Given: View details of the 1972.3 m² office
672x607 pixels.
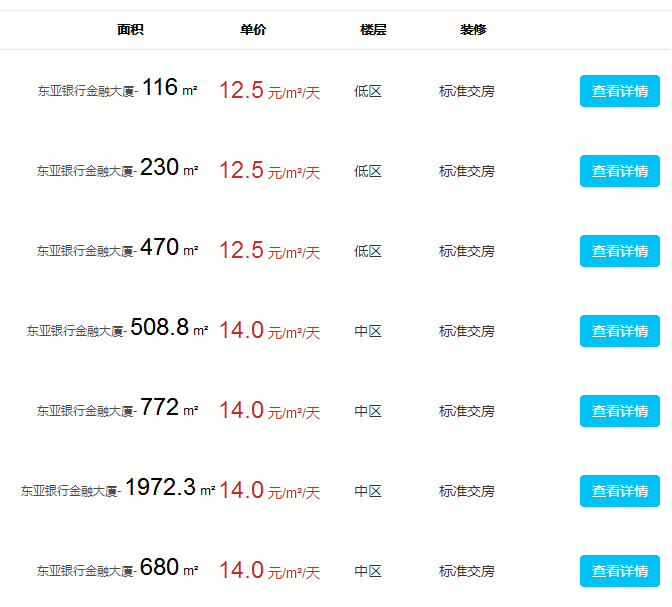Looking at the screenshot, I should pos(619,491).
